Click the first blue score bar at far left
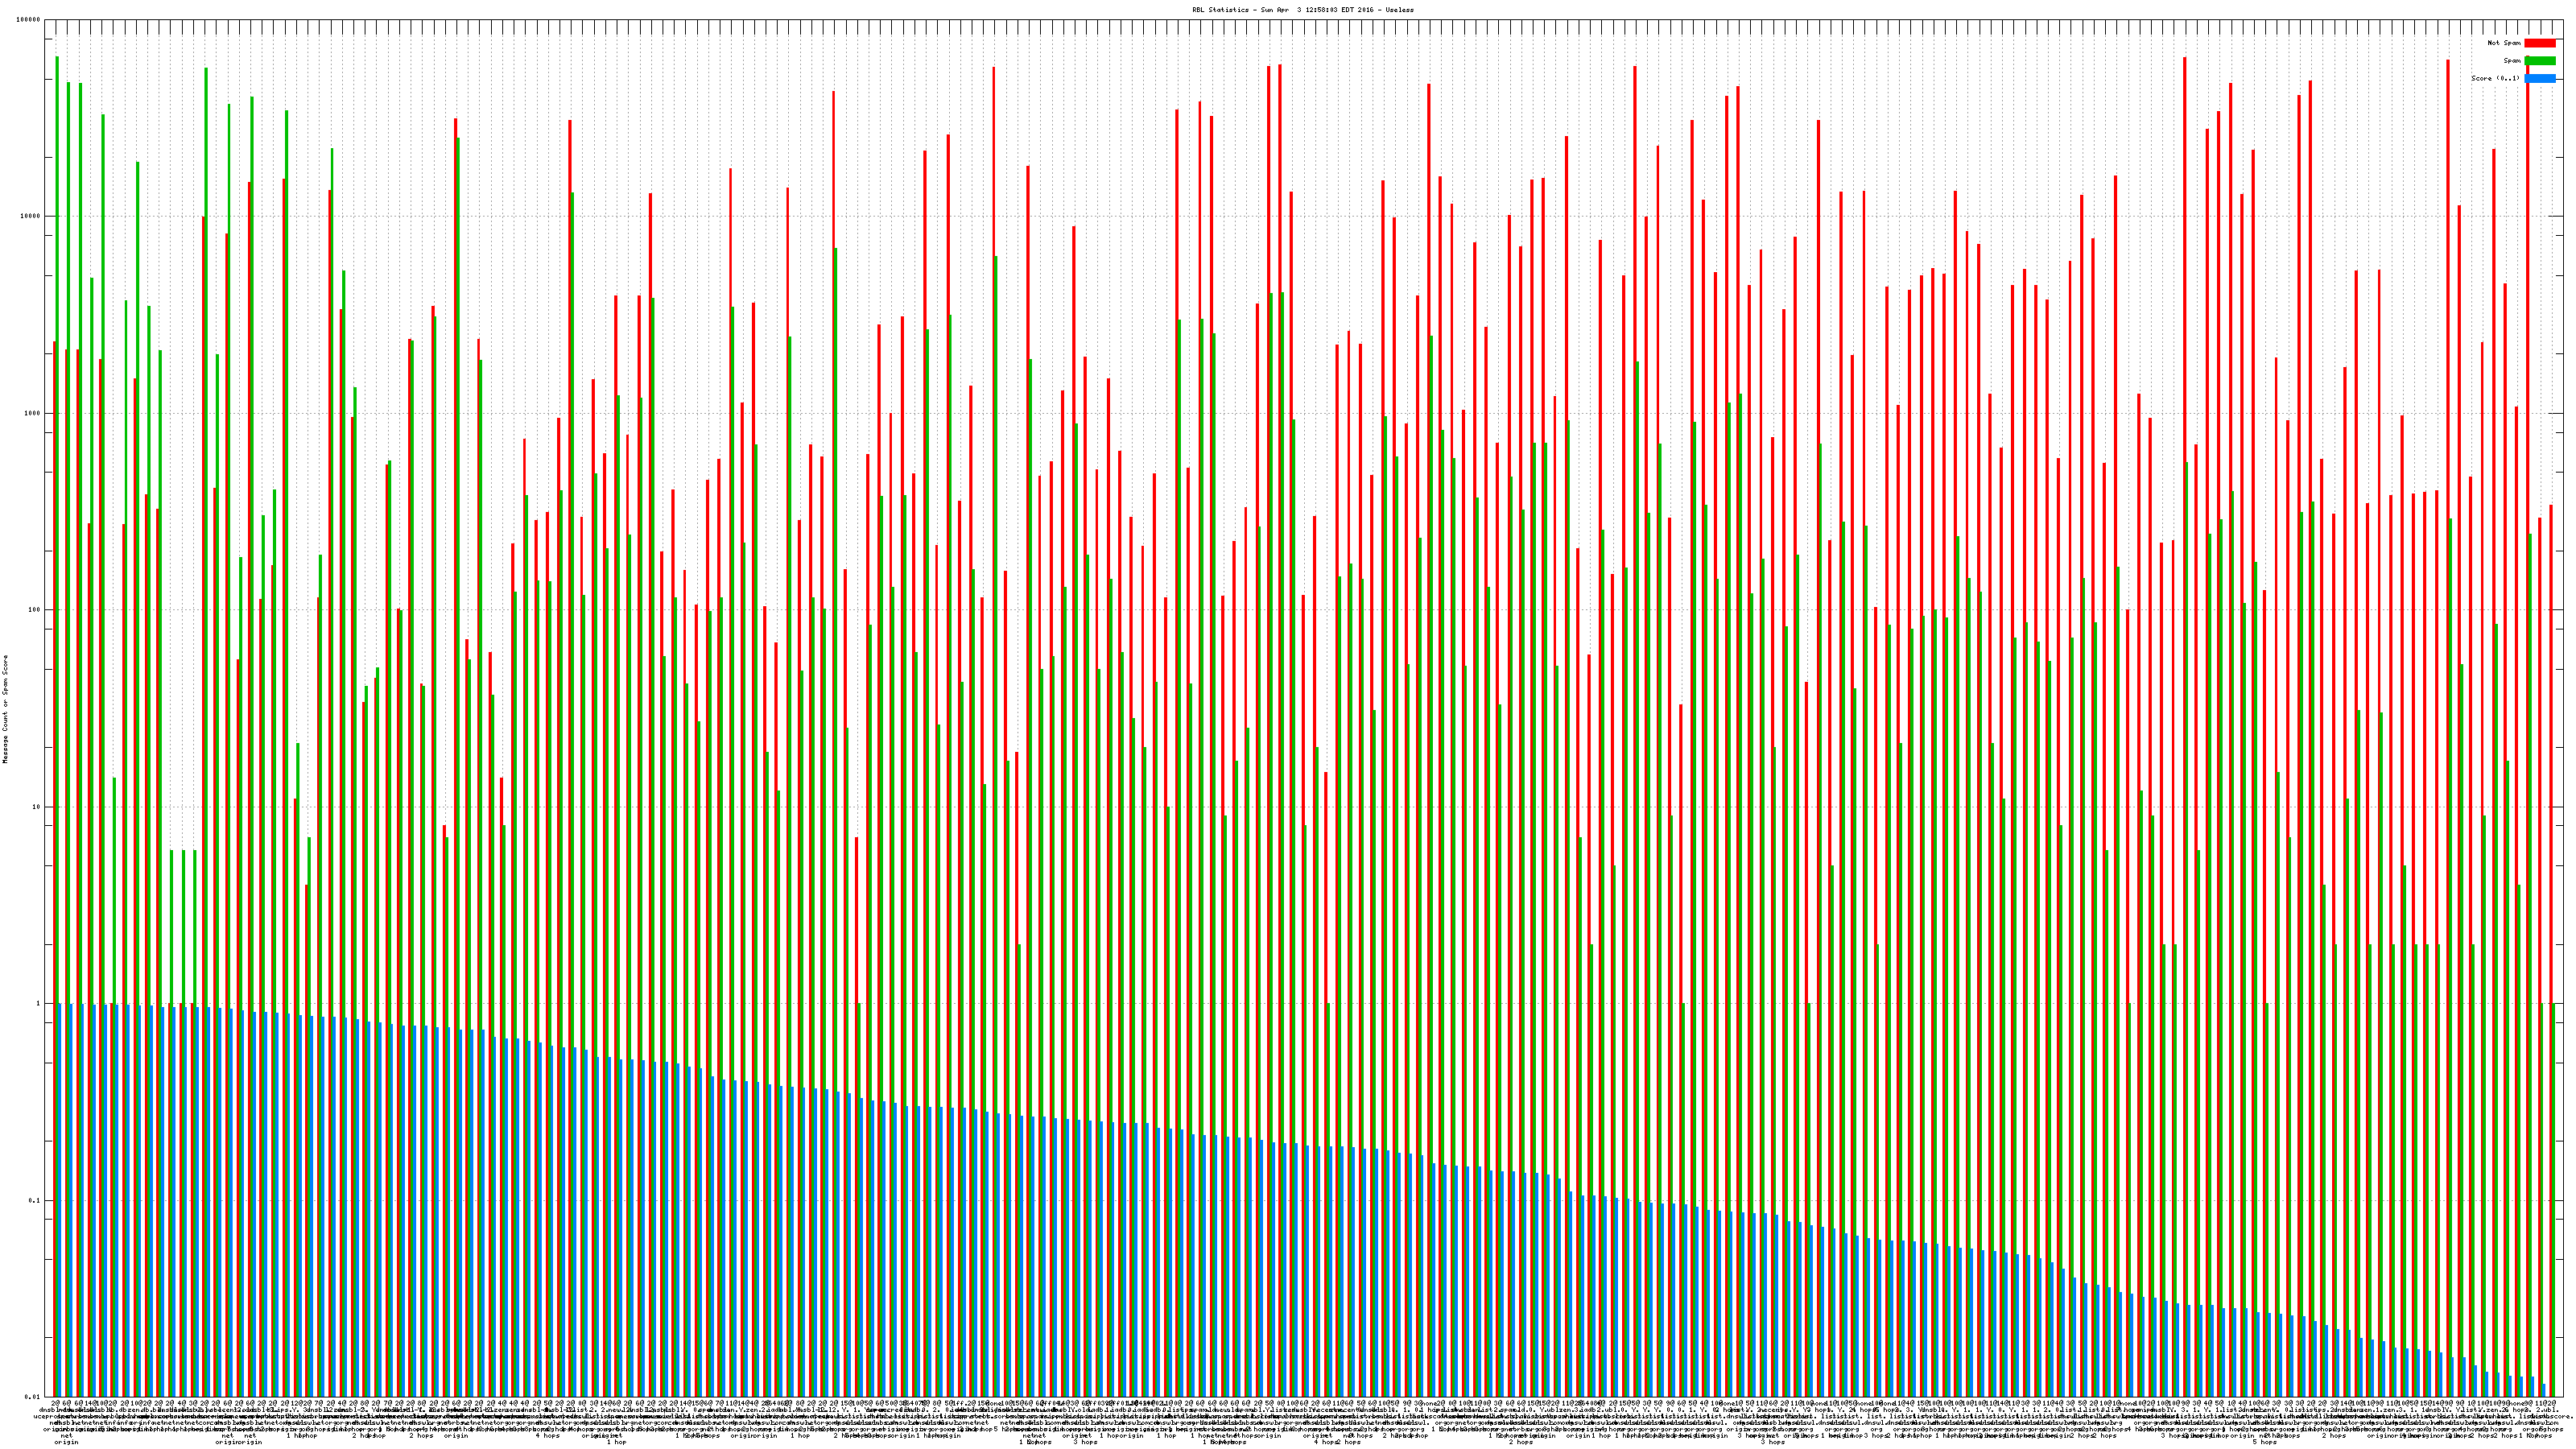The image size is (2576, 1449). (x=59, y=1200)
